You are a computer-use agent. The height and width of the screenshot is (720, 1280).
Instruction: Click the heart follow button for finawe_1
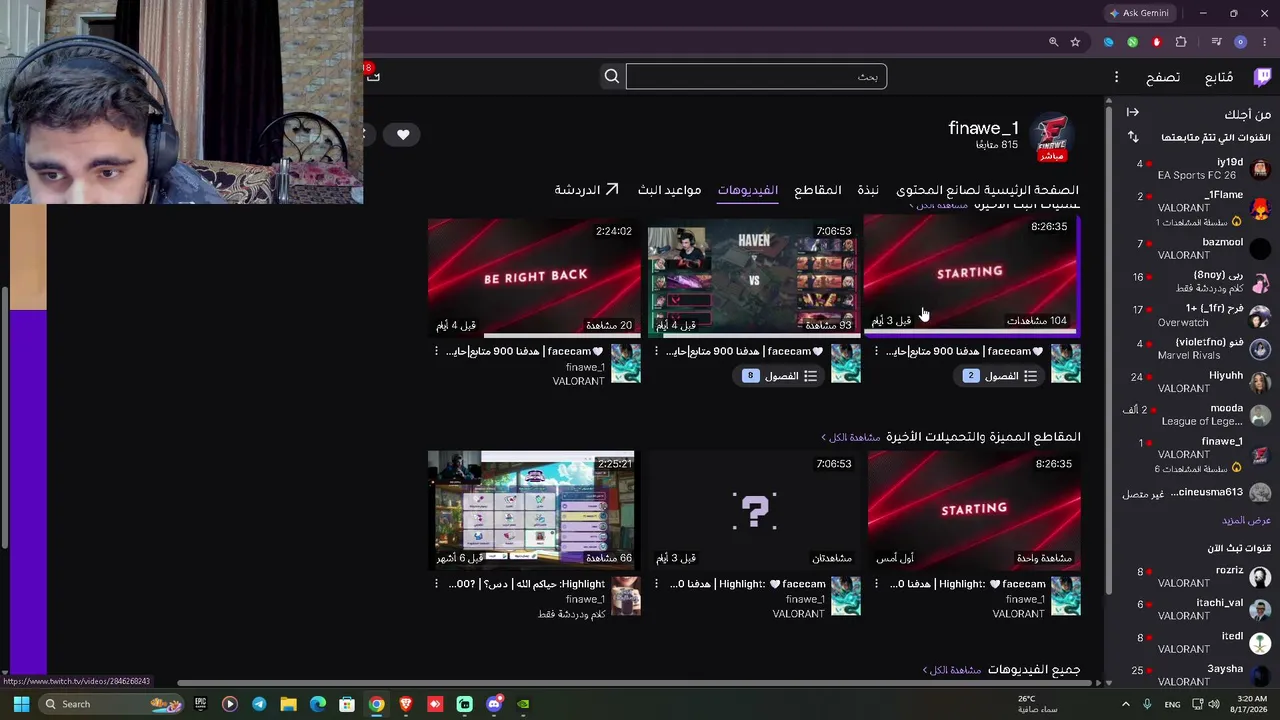point(403,134)
